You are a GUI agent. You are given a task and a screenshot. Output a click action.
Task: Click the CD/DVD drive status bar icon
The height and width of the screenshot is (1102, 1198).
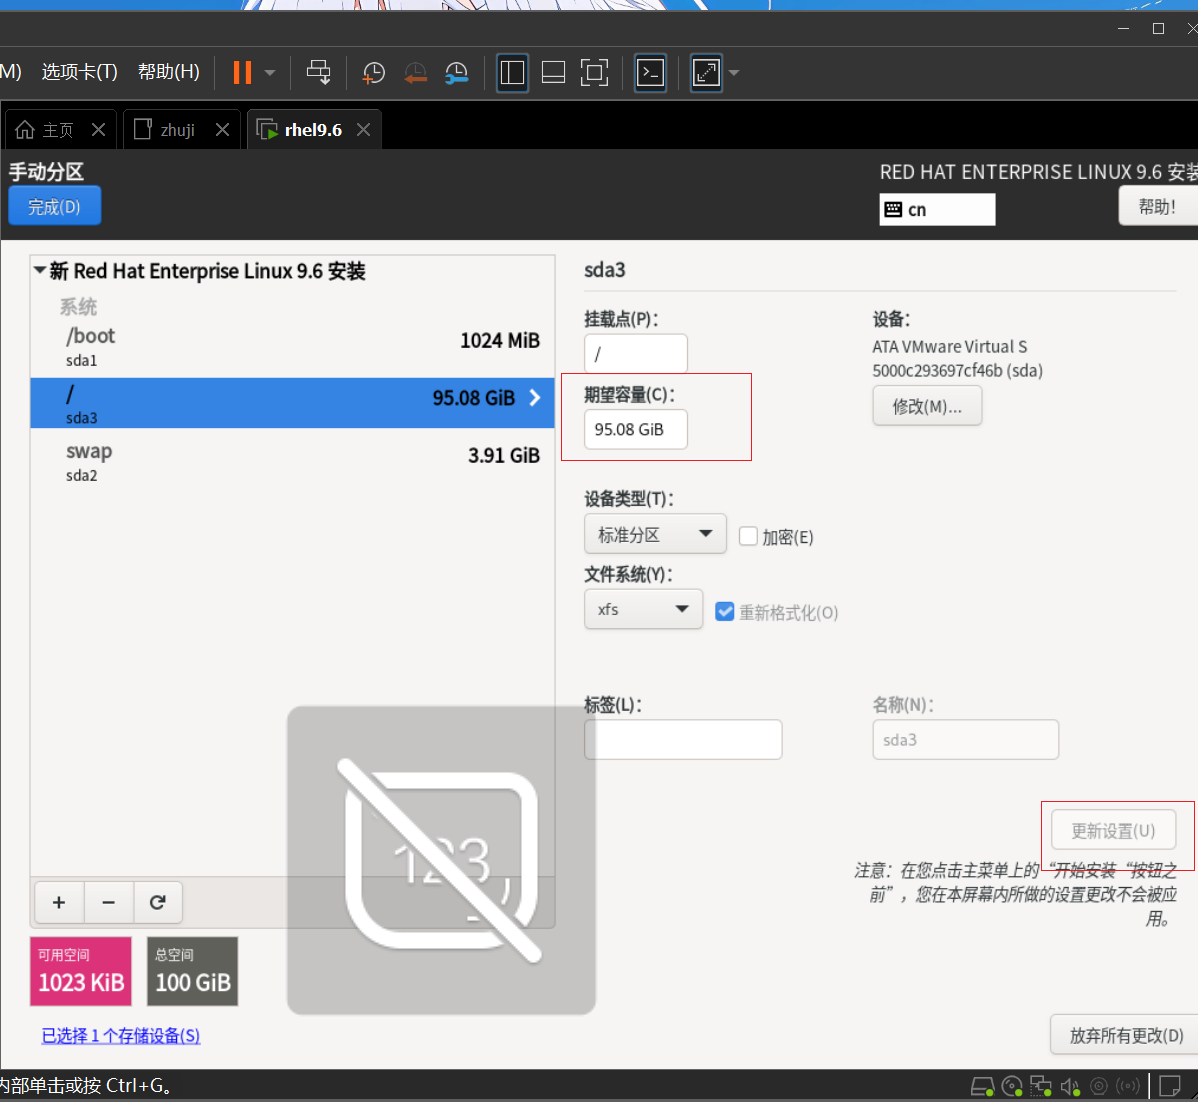click(x=1012, y=1086)
